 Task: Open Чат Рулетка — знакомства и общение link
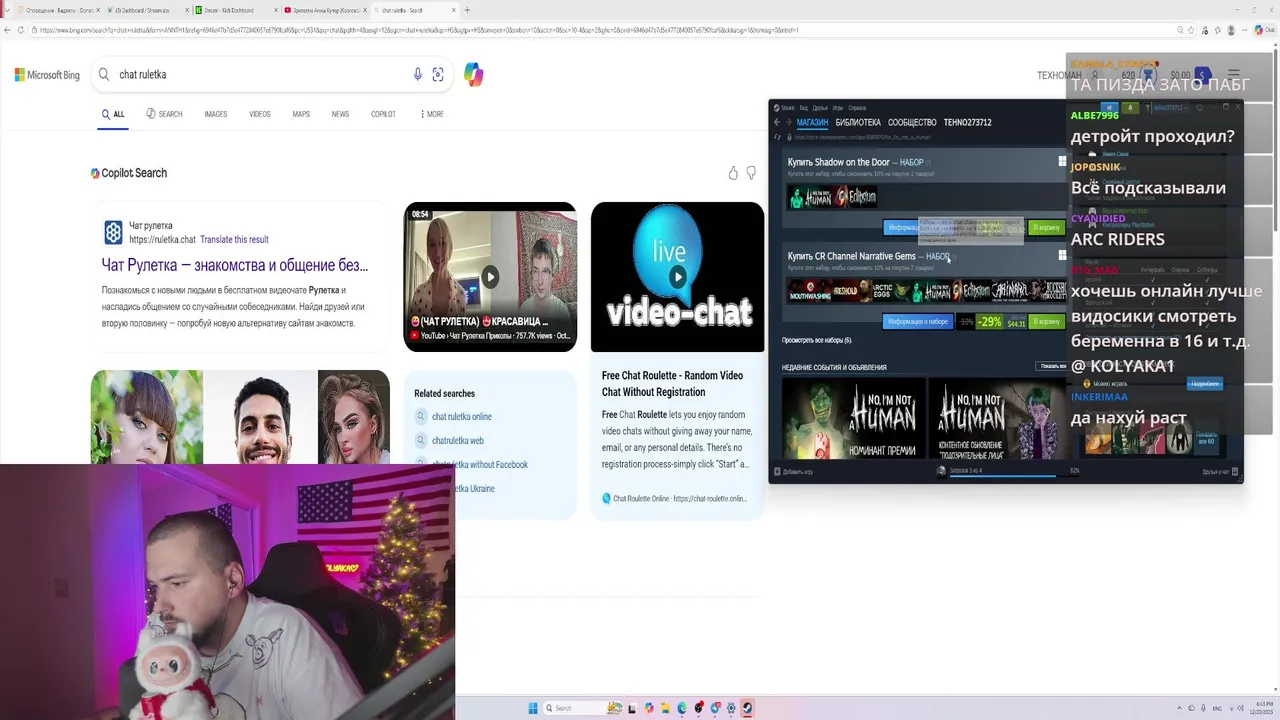pos(235,265)
